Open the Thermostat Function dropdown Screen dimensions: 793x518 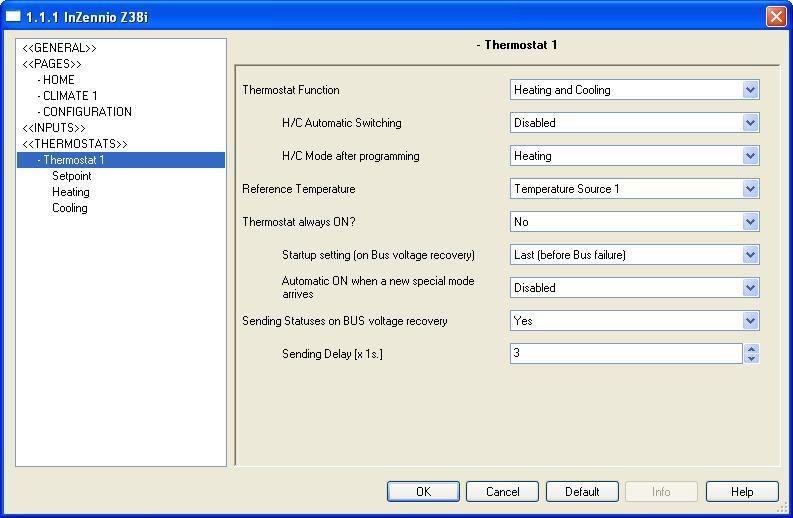click(634, 90)
